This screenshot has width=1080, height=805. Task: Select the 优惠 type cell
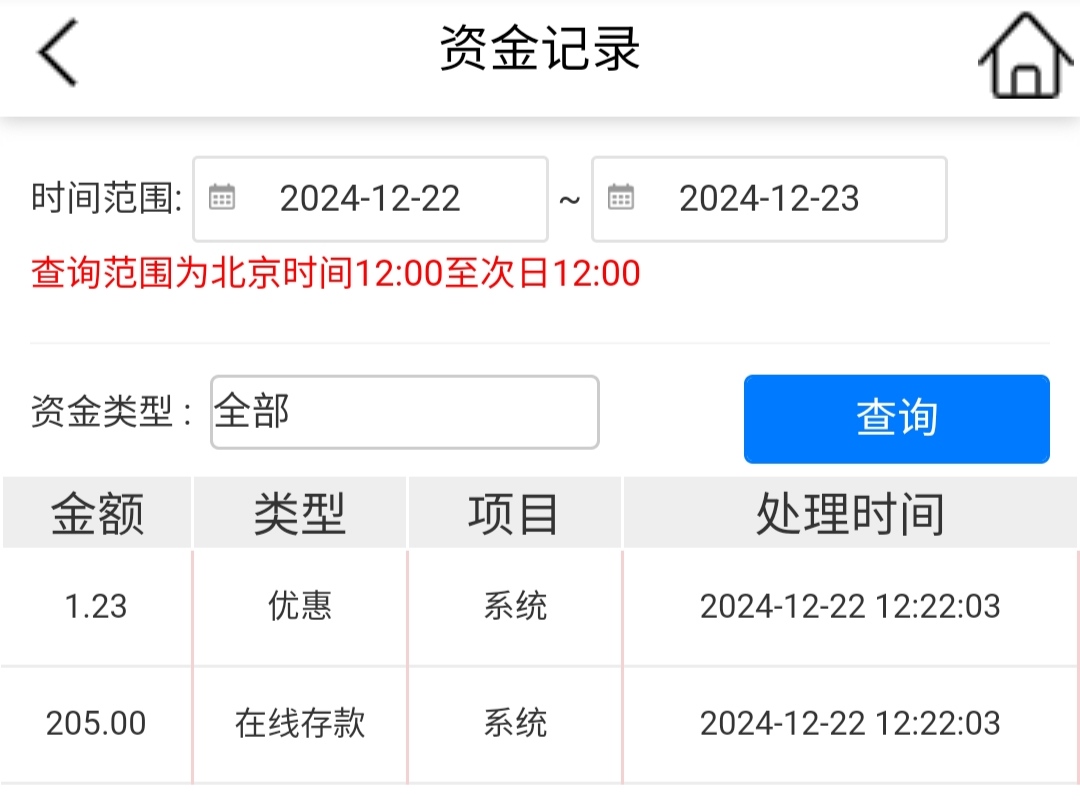[300, 607]
